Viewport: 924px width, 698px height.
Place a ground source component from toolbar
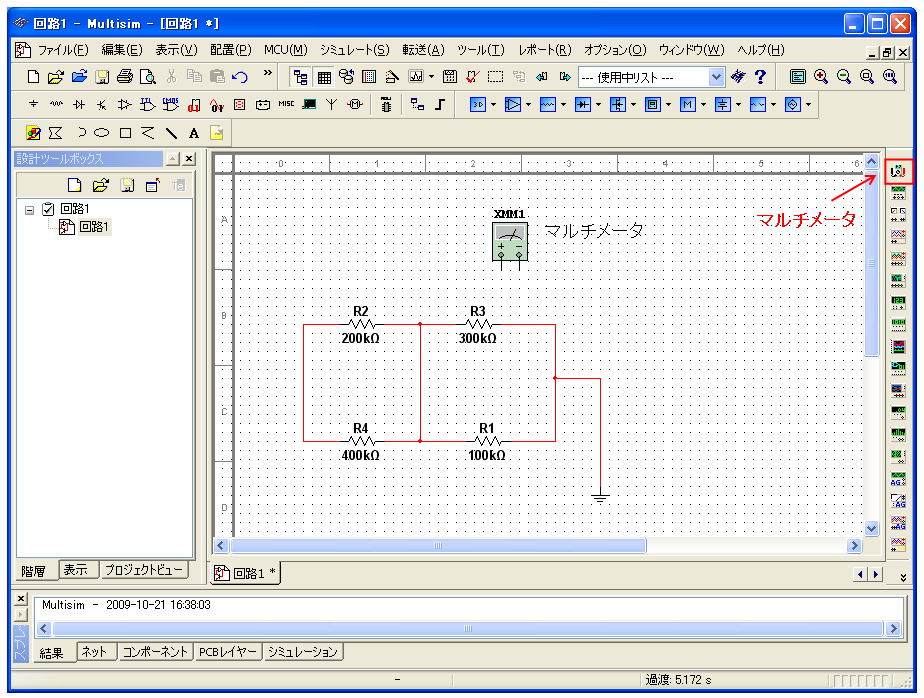(33, 104)
